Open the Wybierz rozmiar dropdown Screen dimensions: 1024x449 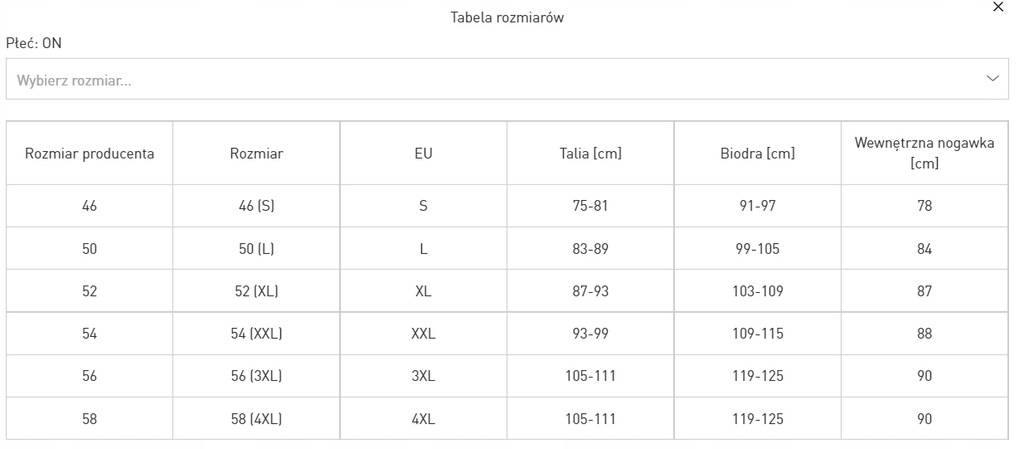(507, 79)
